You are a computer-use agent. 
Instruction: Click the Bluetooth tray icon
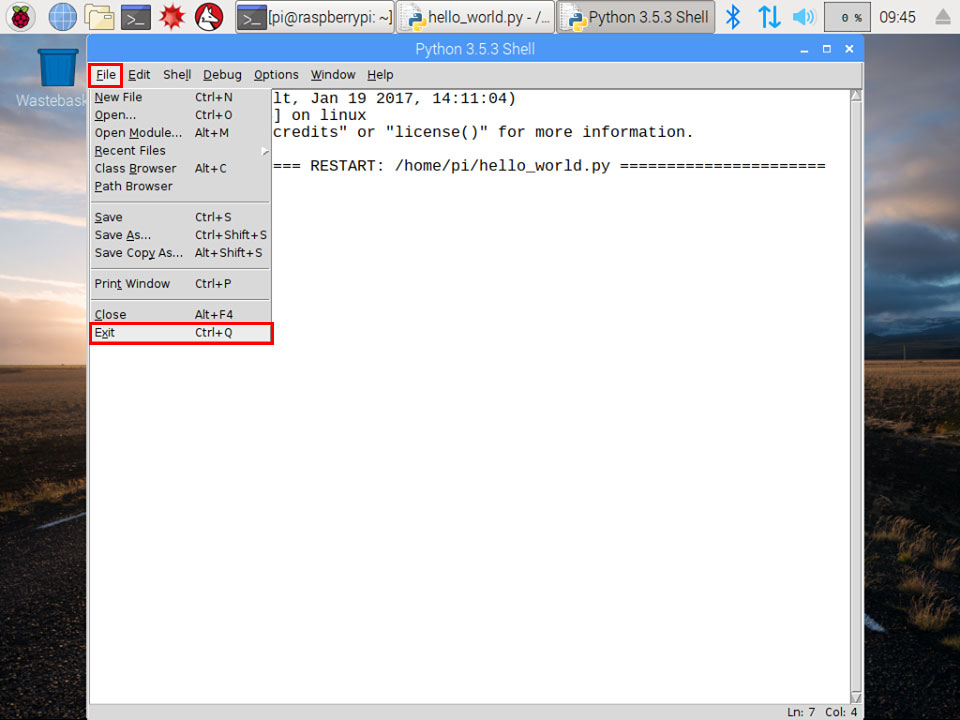732,17
